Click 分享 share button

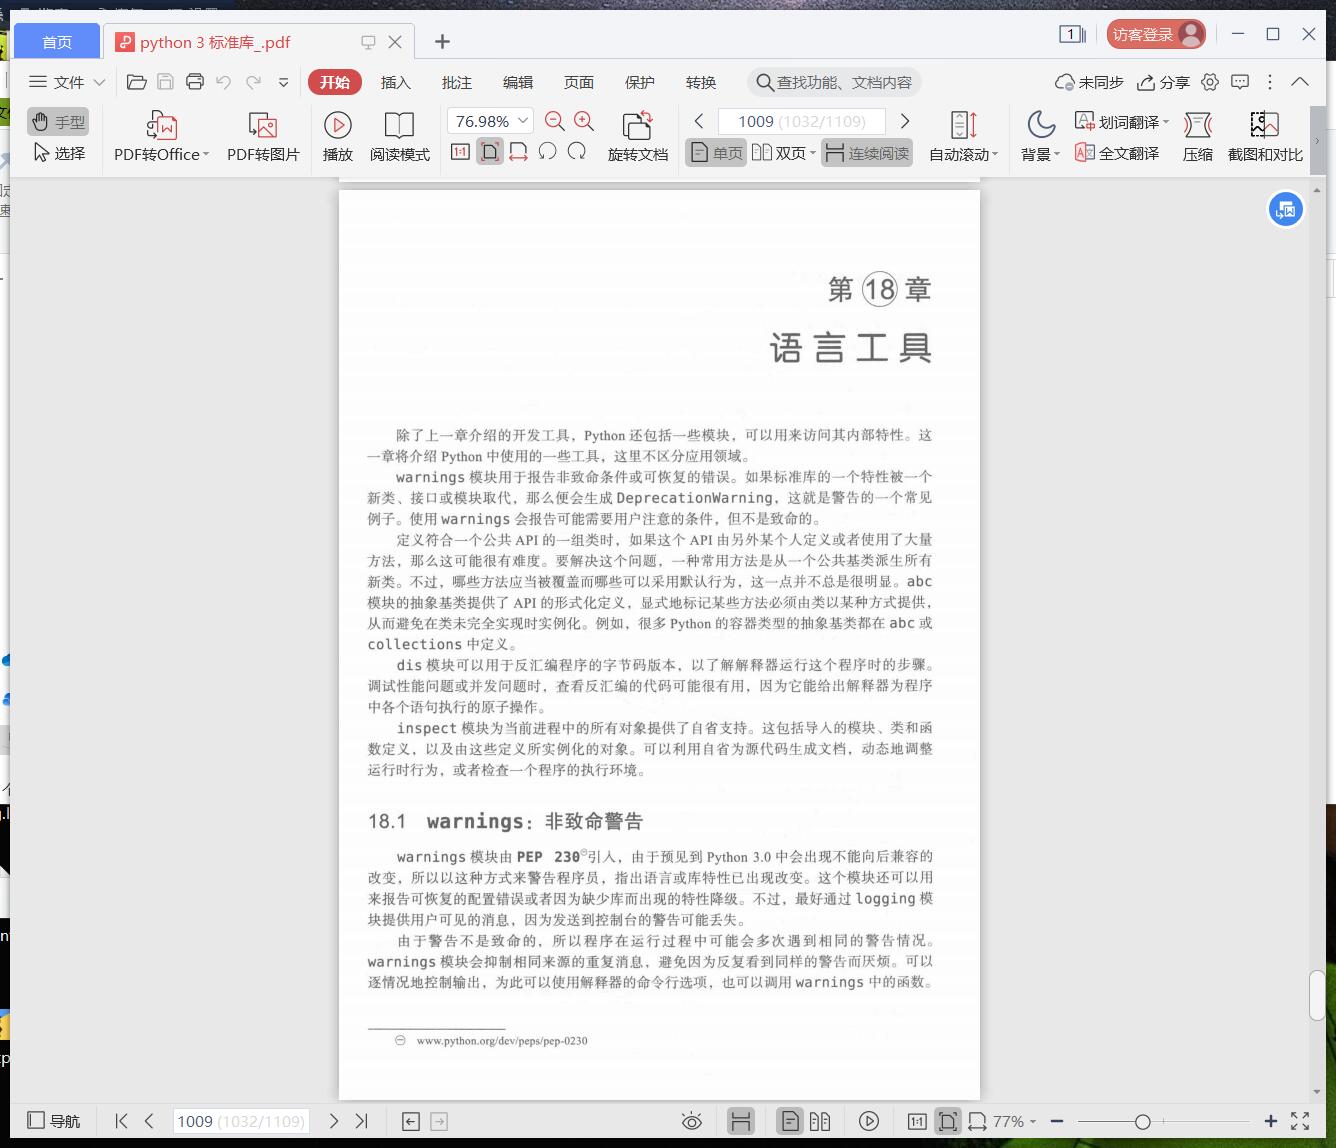click(1164, 82)
